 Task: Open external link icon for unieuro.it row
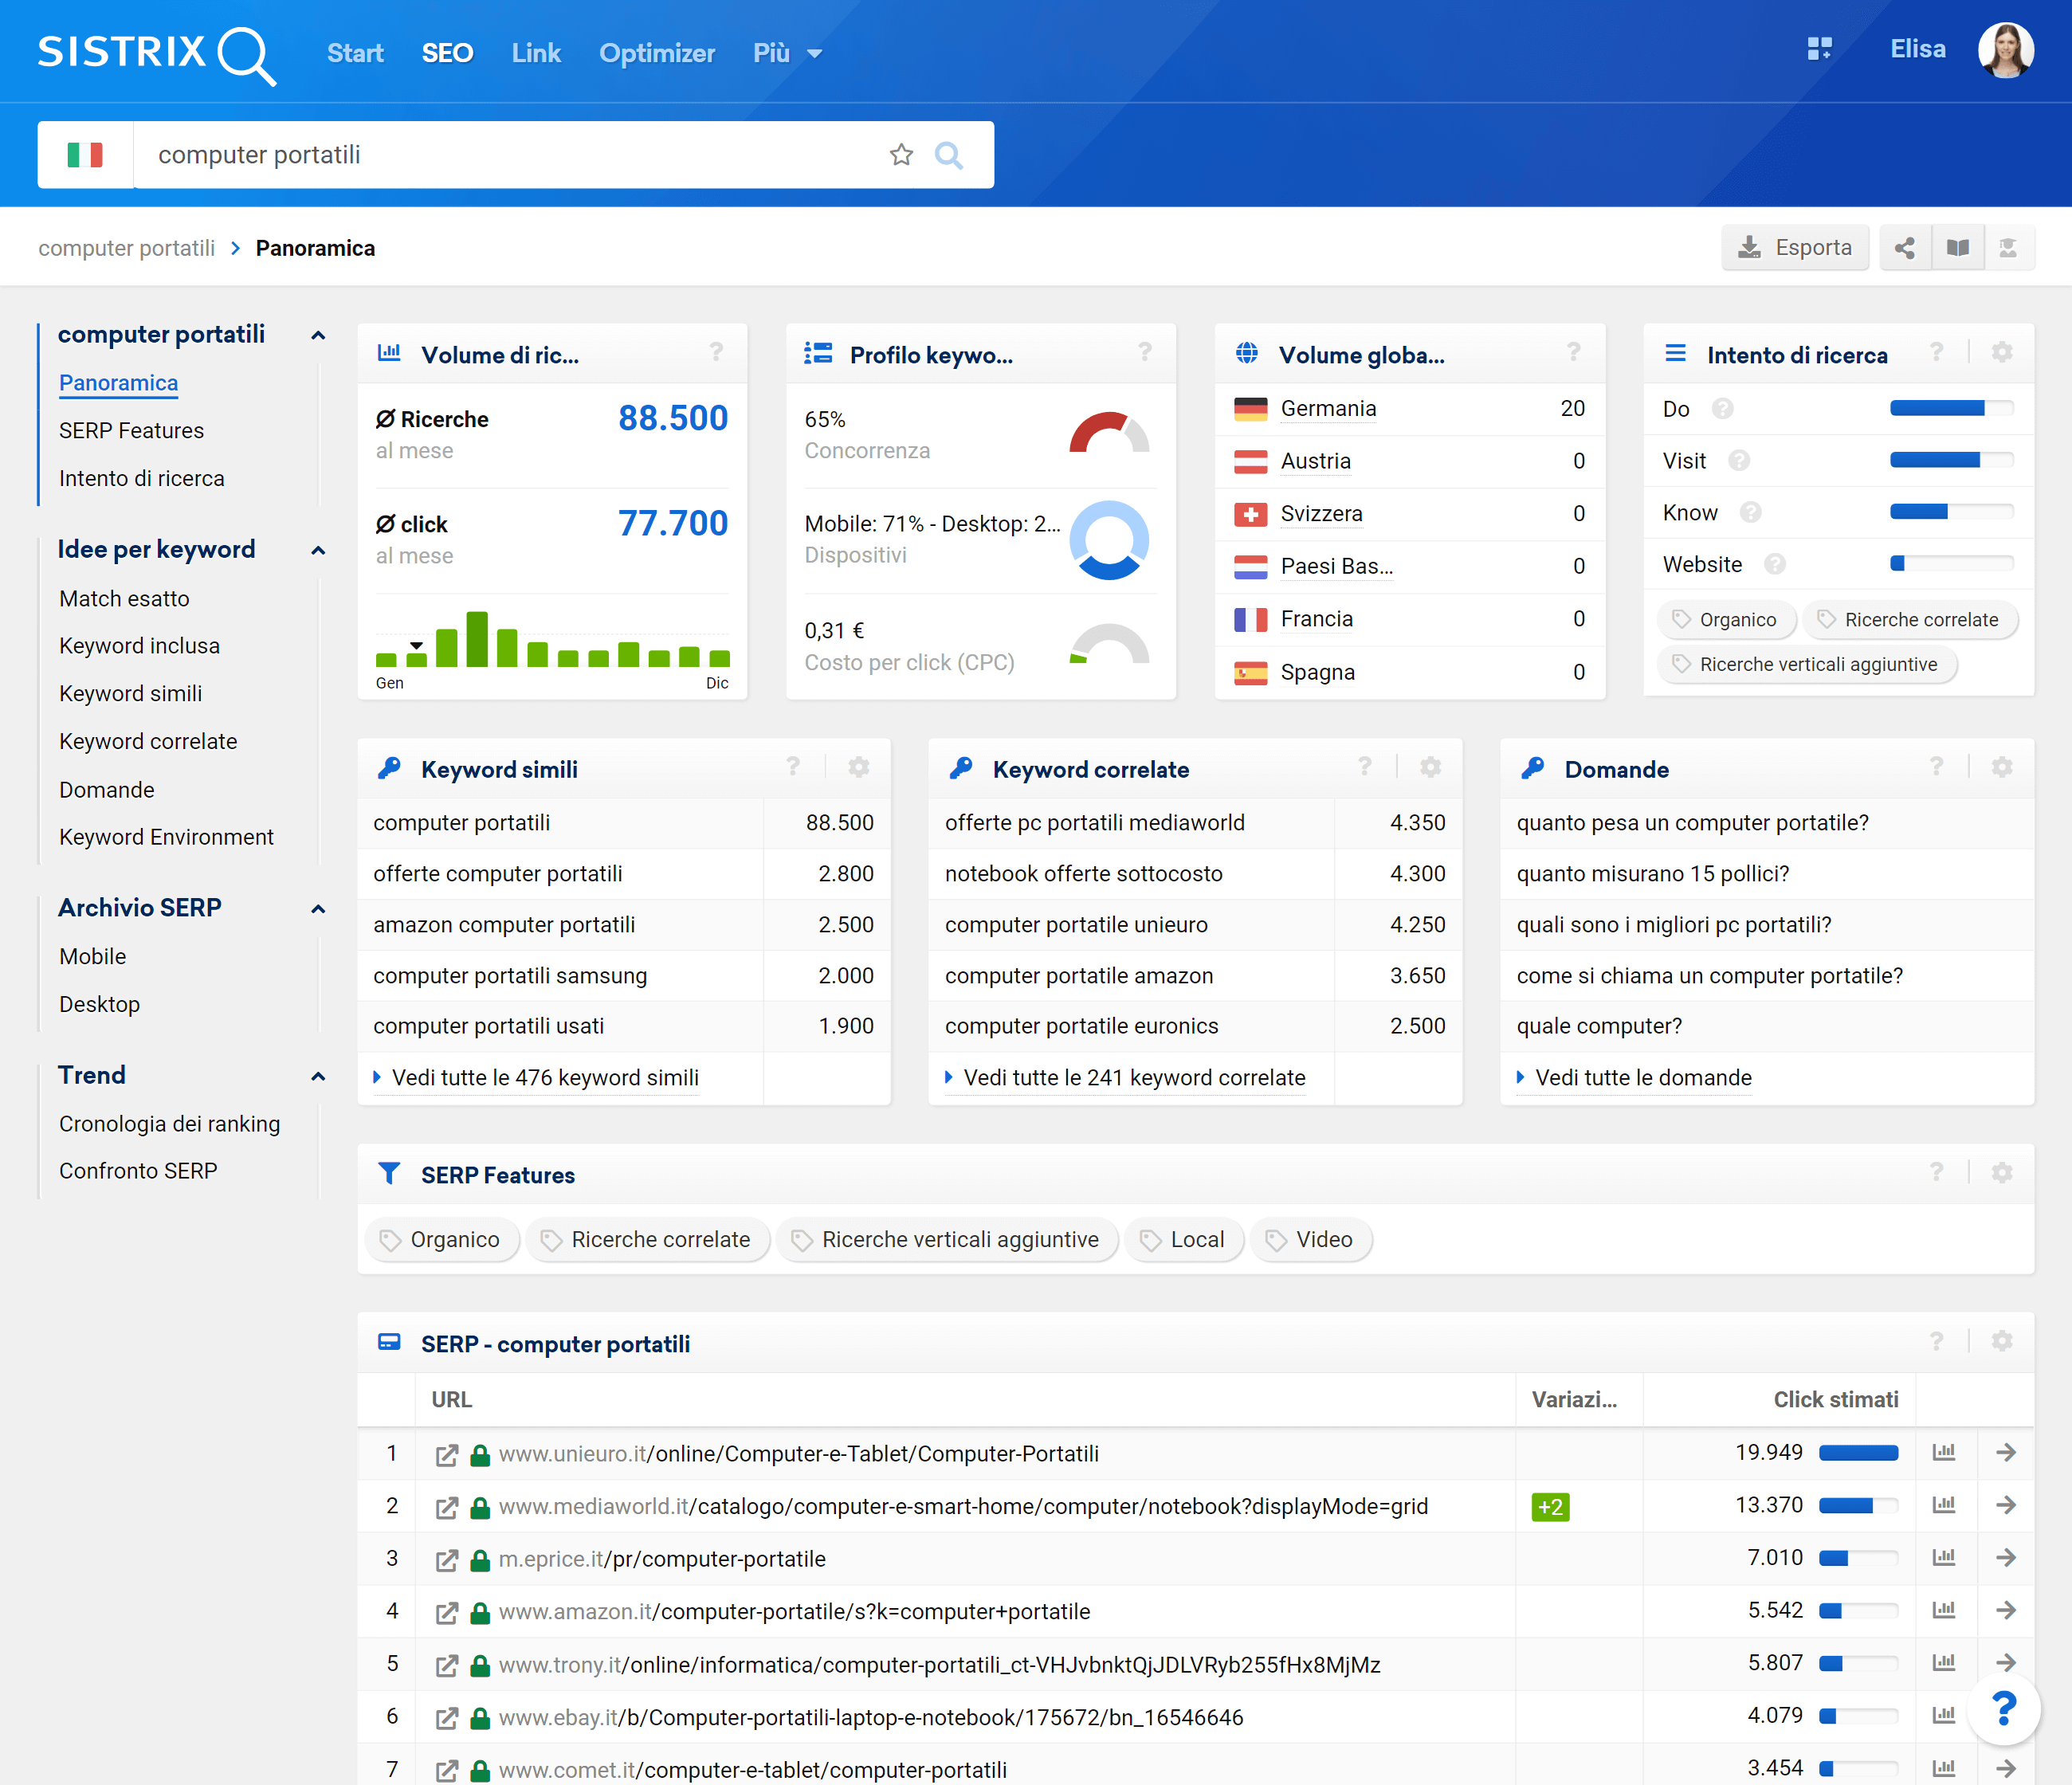pos(447,1455)
